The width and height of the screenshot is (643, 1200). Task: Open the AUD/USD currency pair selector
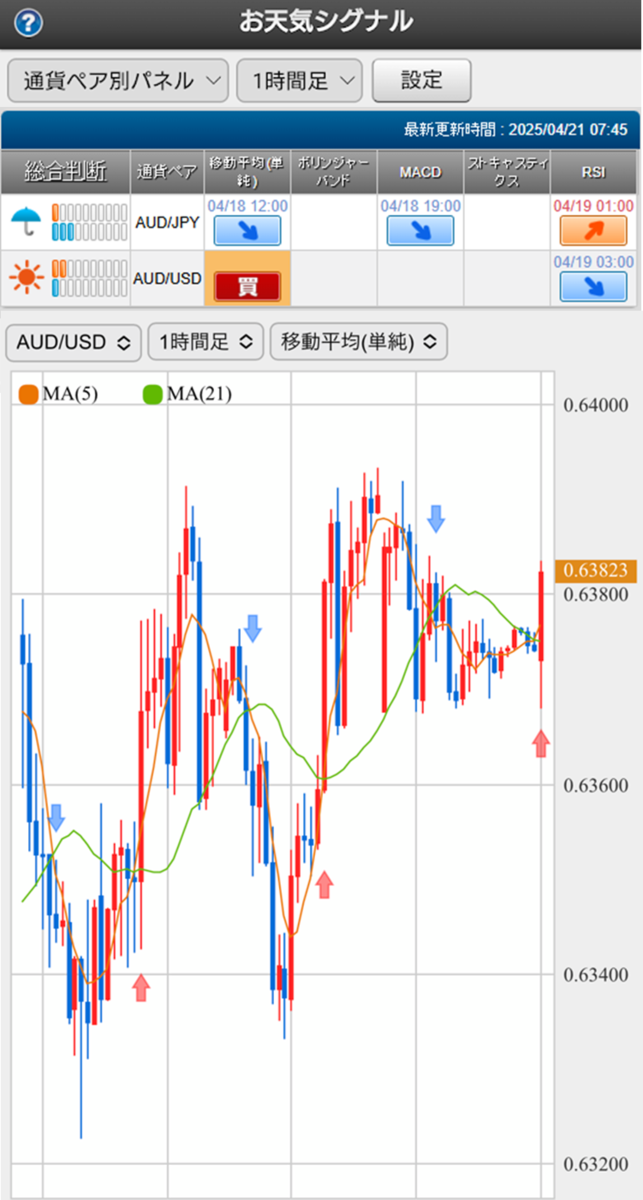(x=73, y=342)
